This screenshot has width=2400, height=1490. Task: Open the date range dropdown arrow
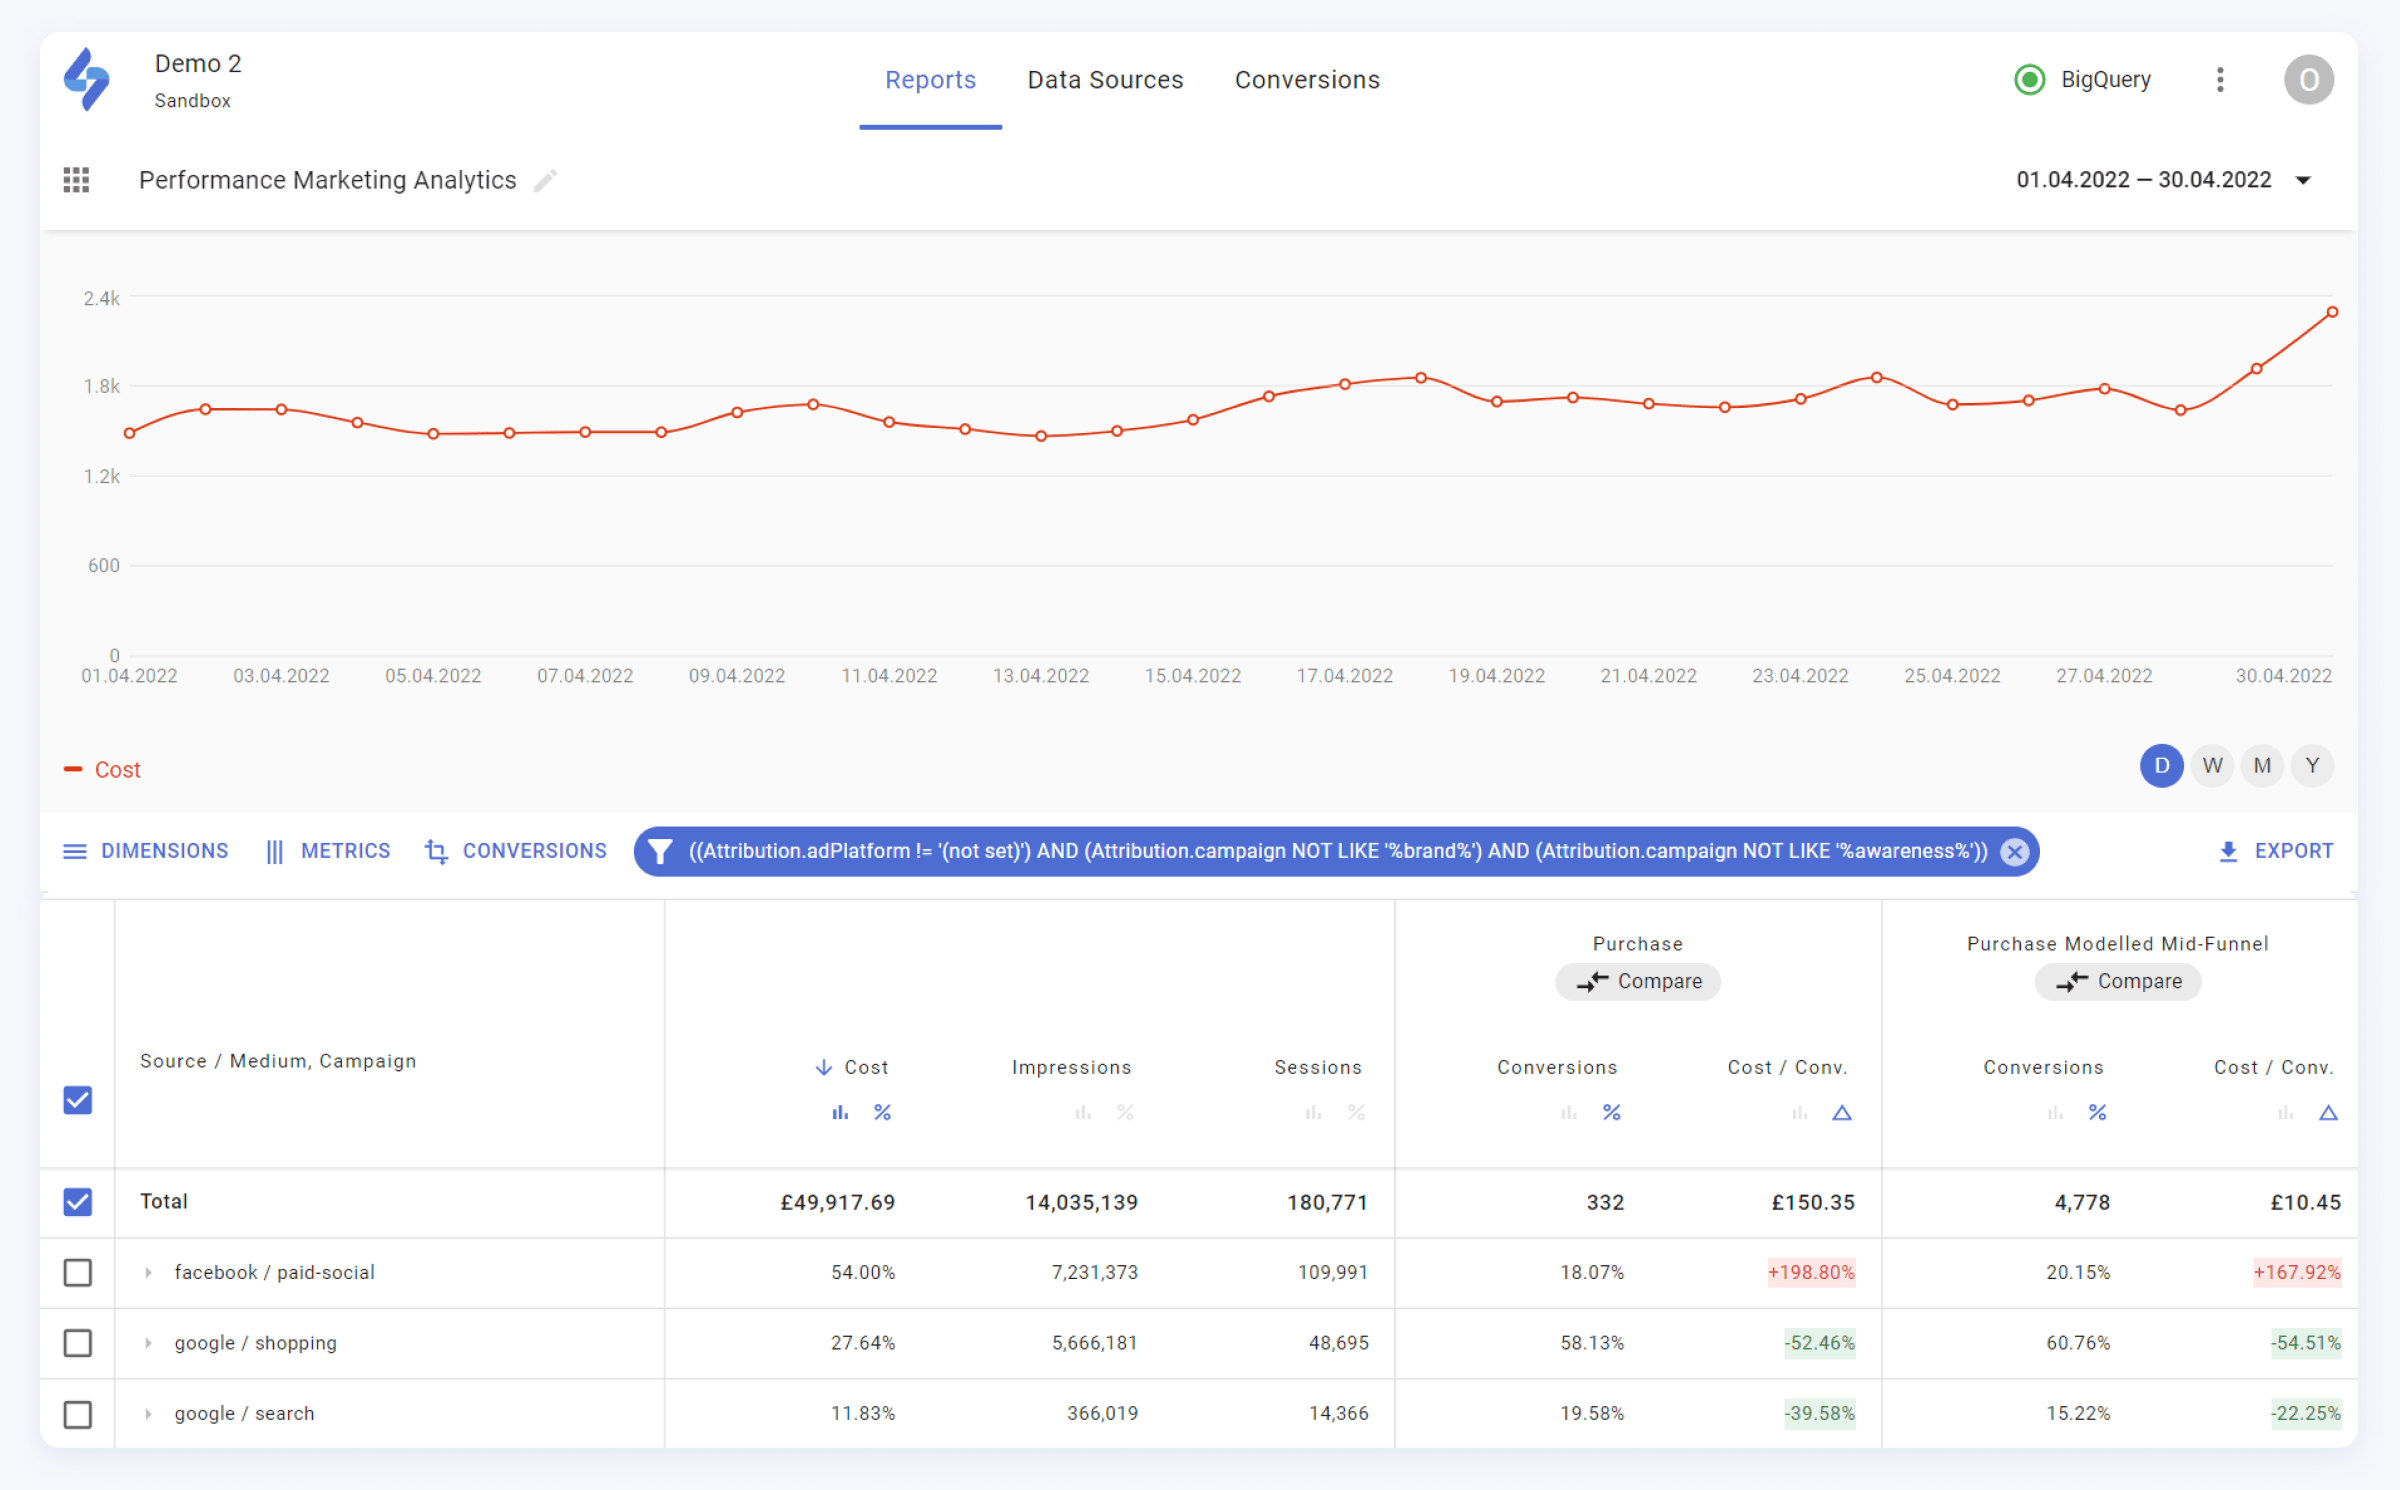tap(2303, 180)
